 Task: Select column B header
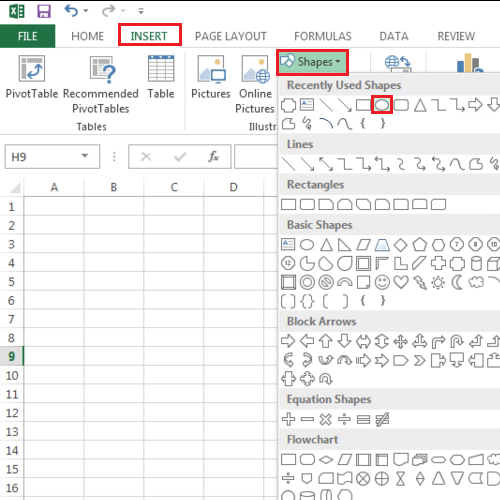click(114, 187)
